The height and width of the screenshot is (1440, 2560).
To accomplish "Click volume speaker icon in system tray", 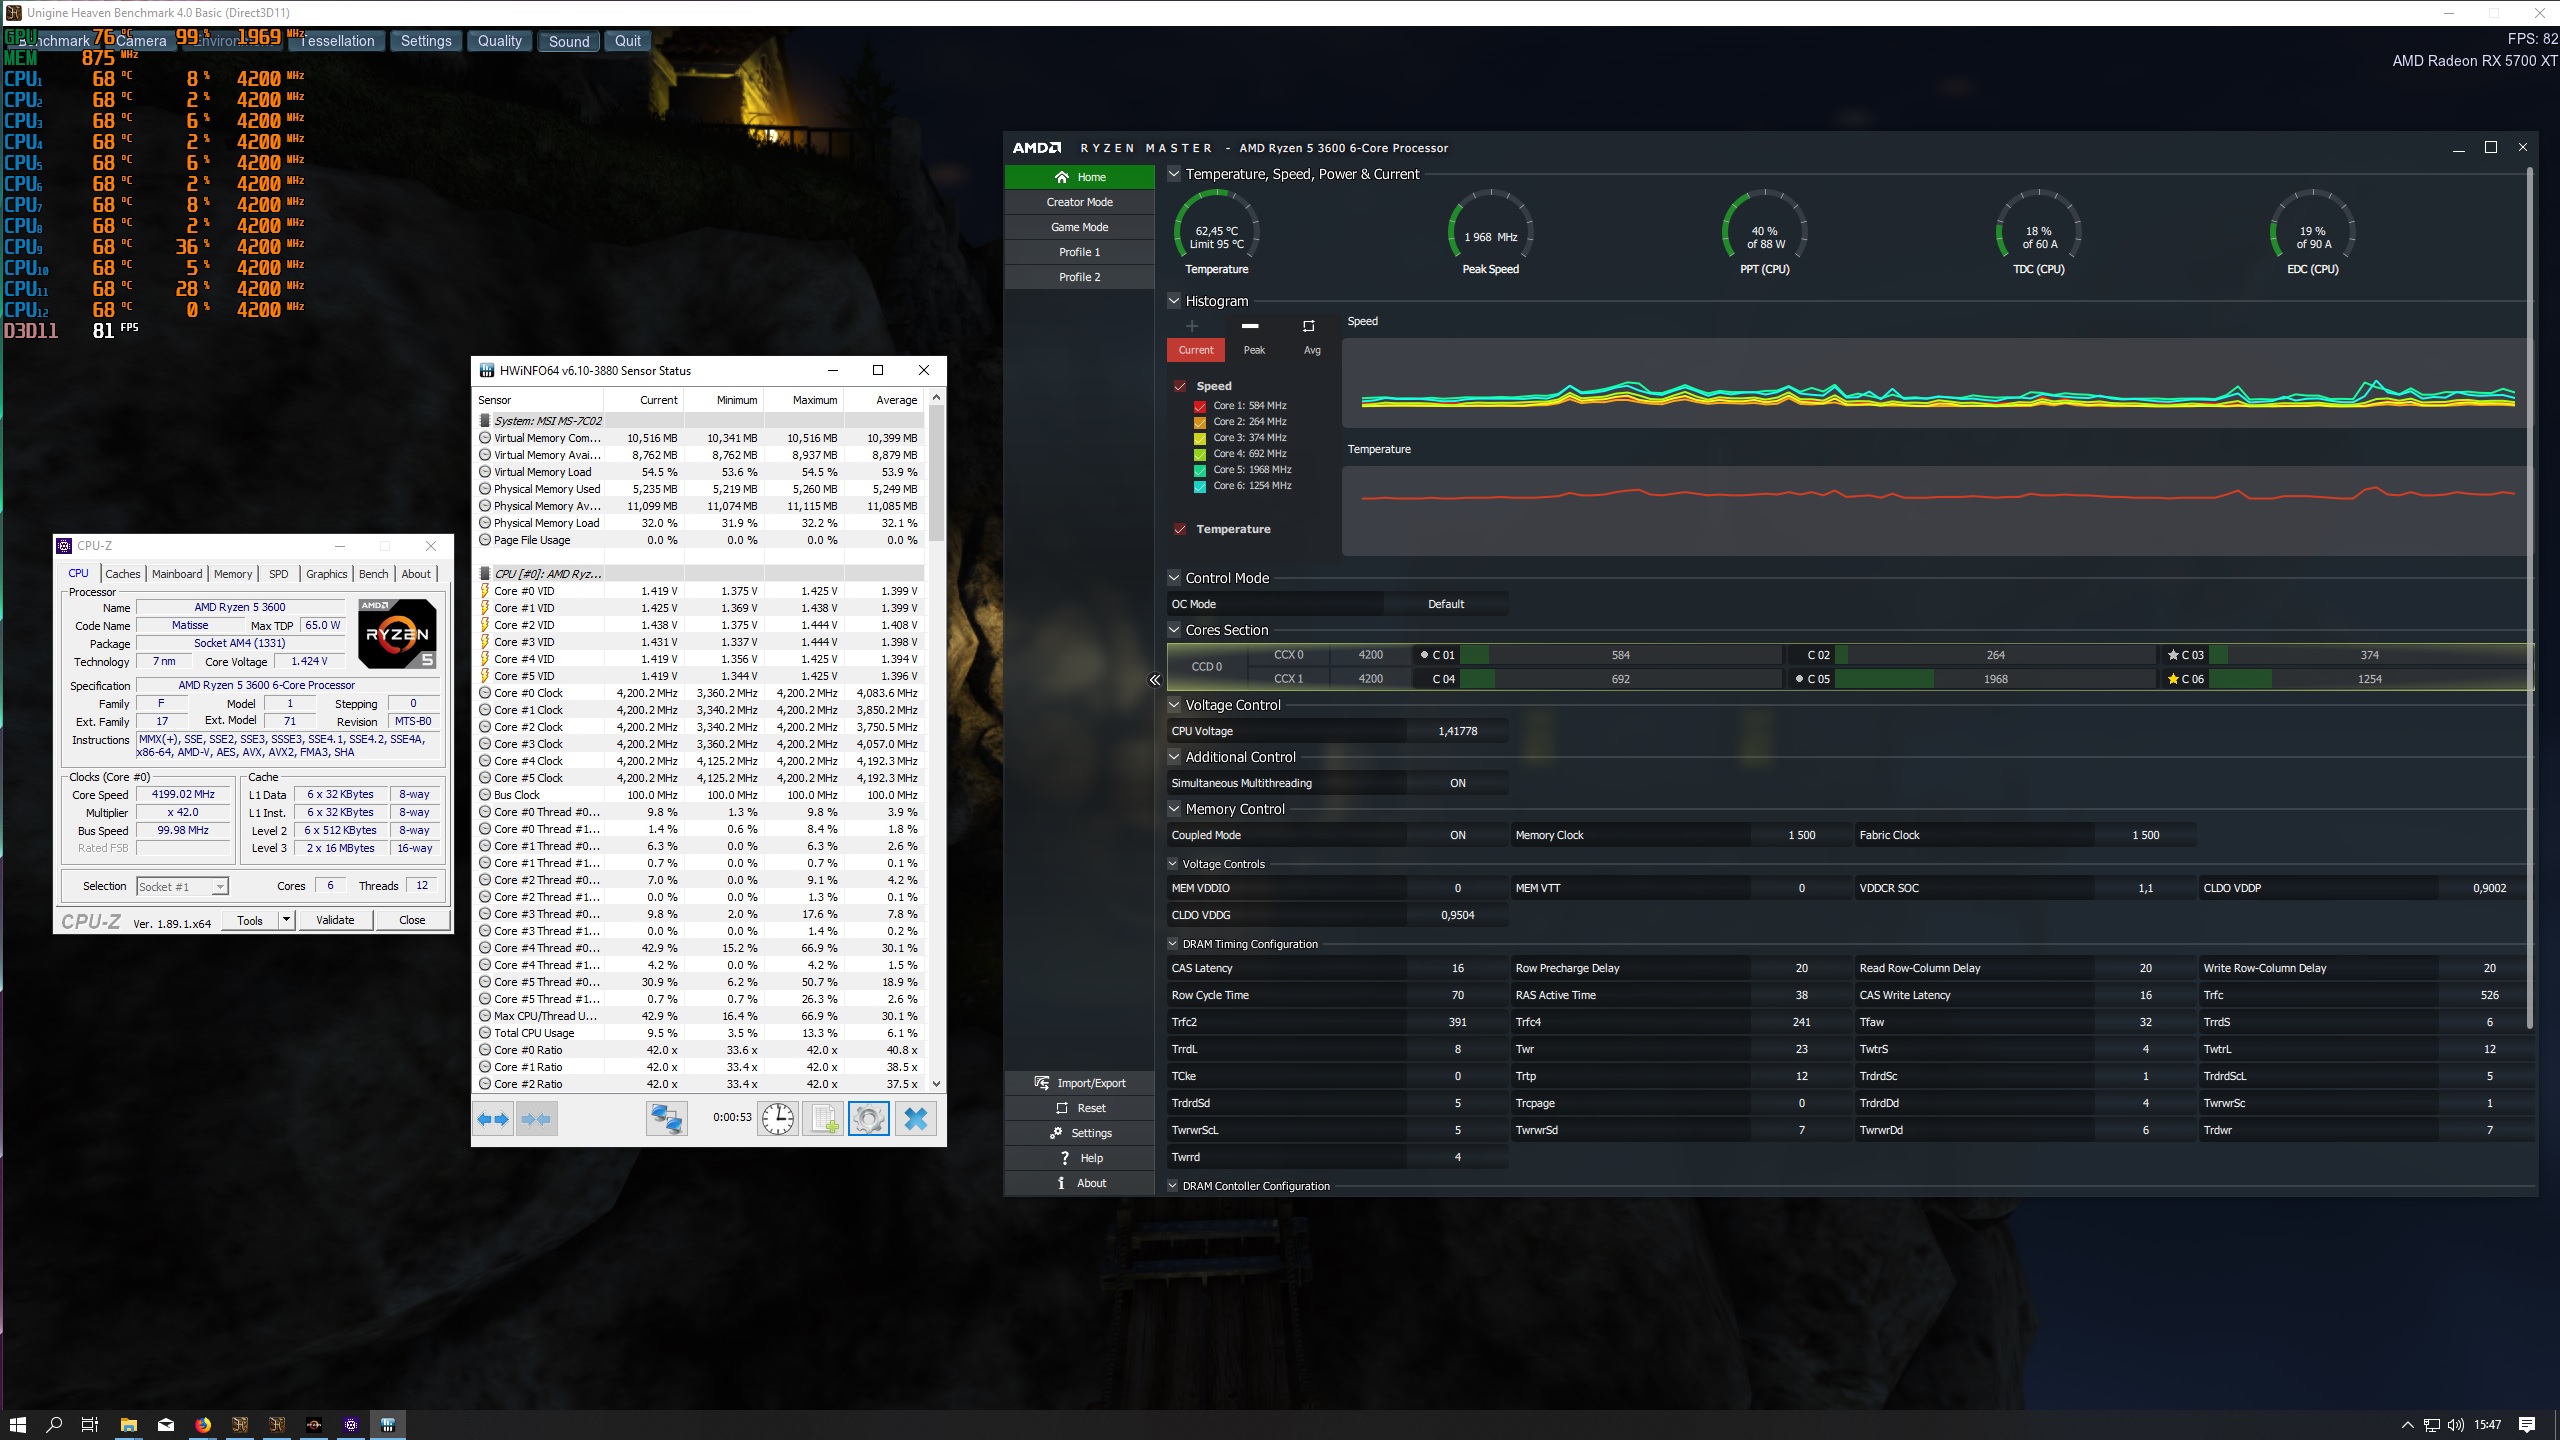I will click(x=2456, y=1425).
